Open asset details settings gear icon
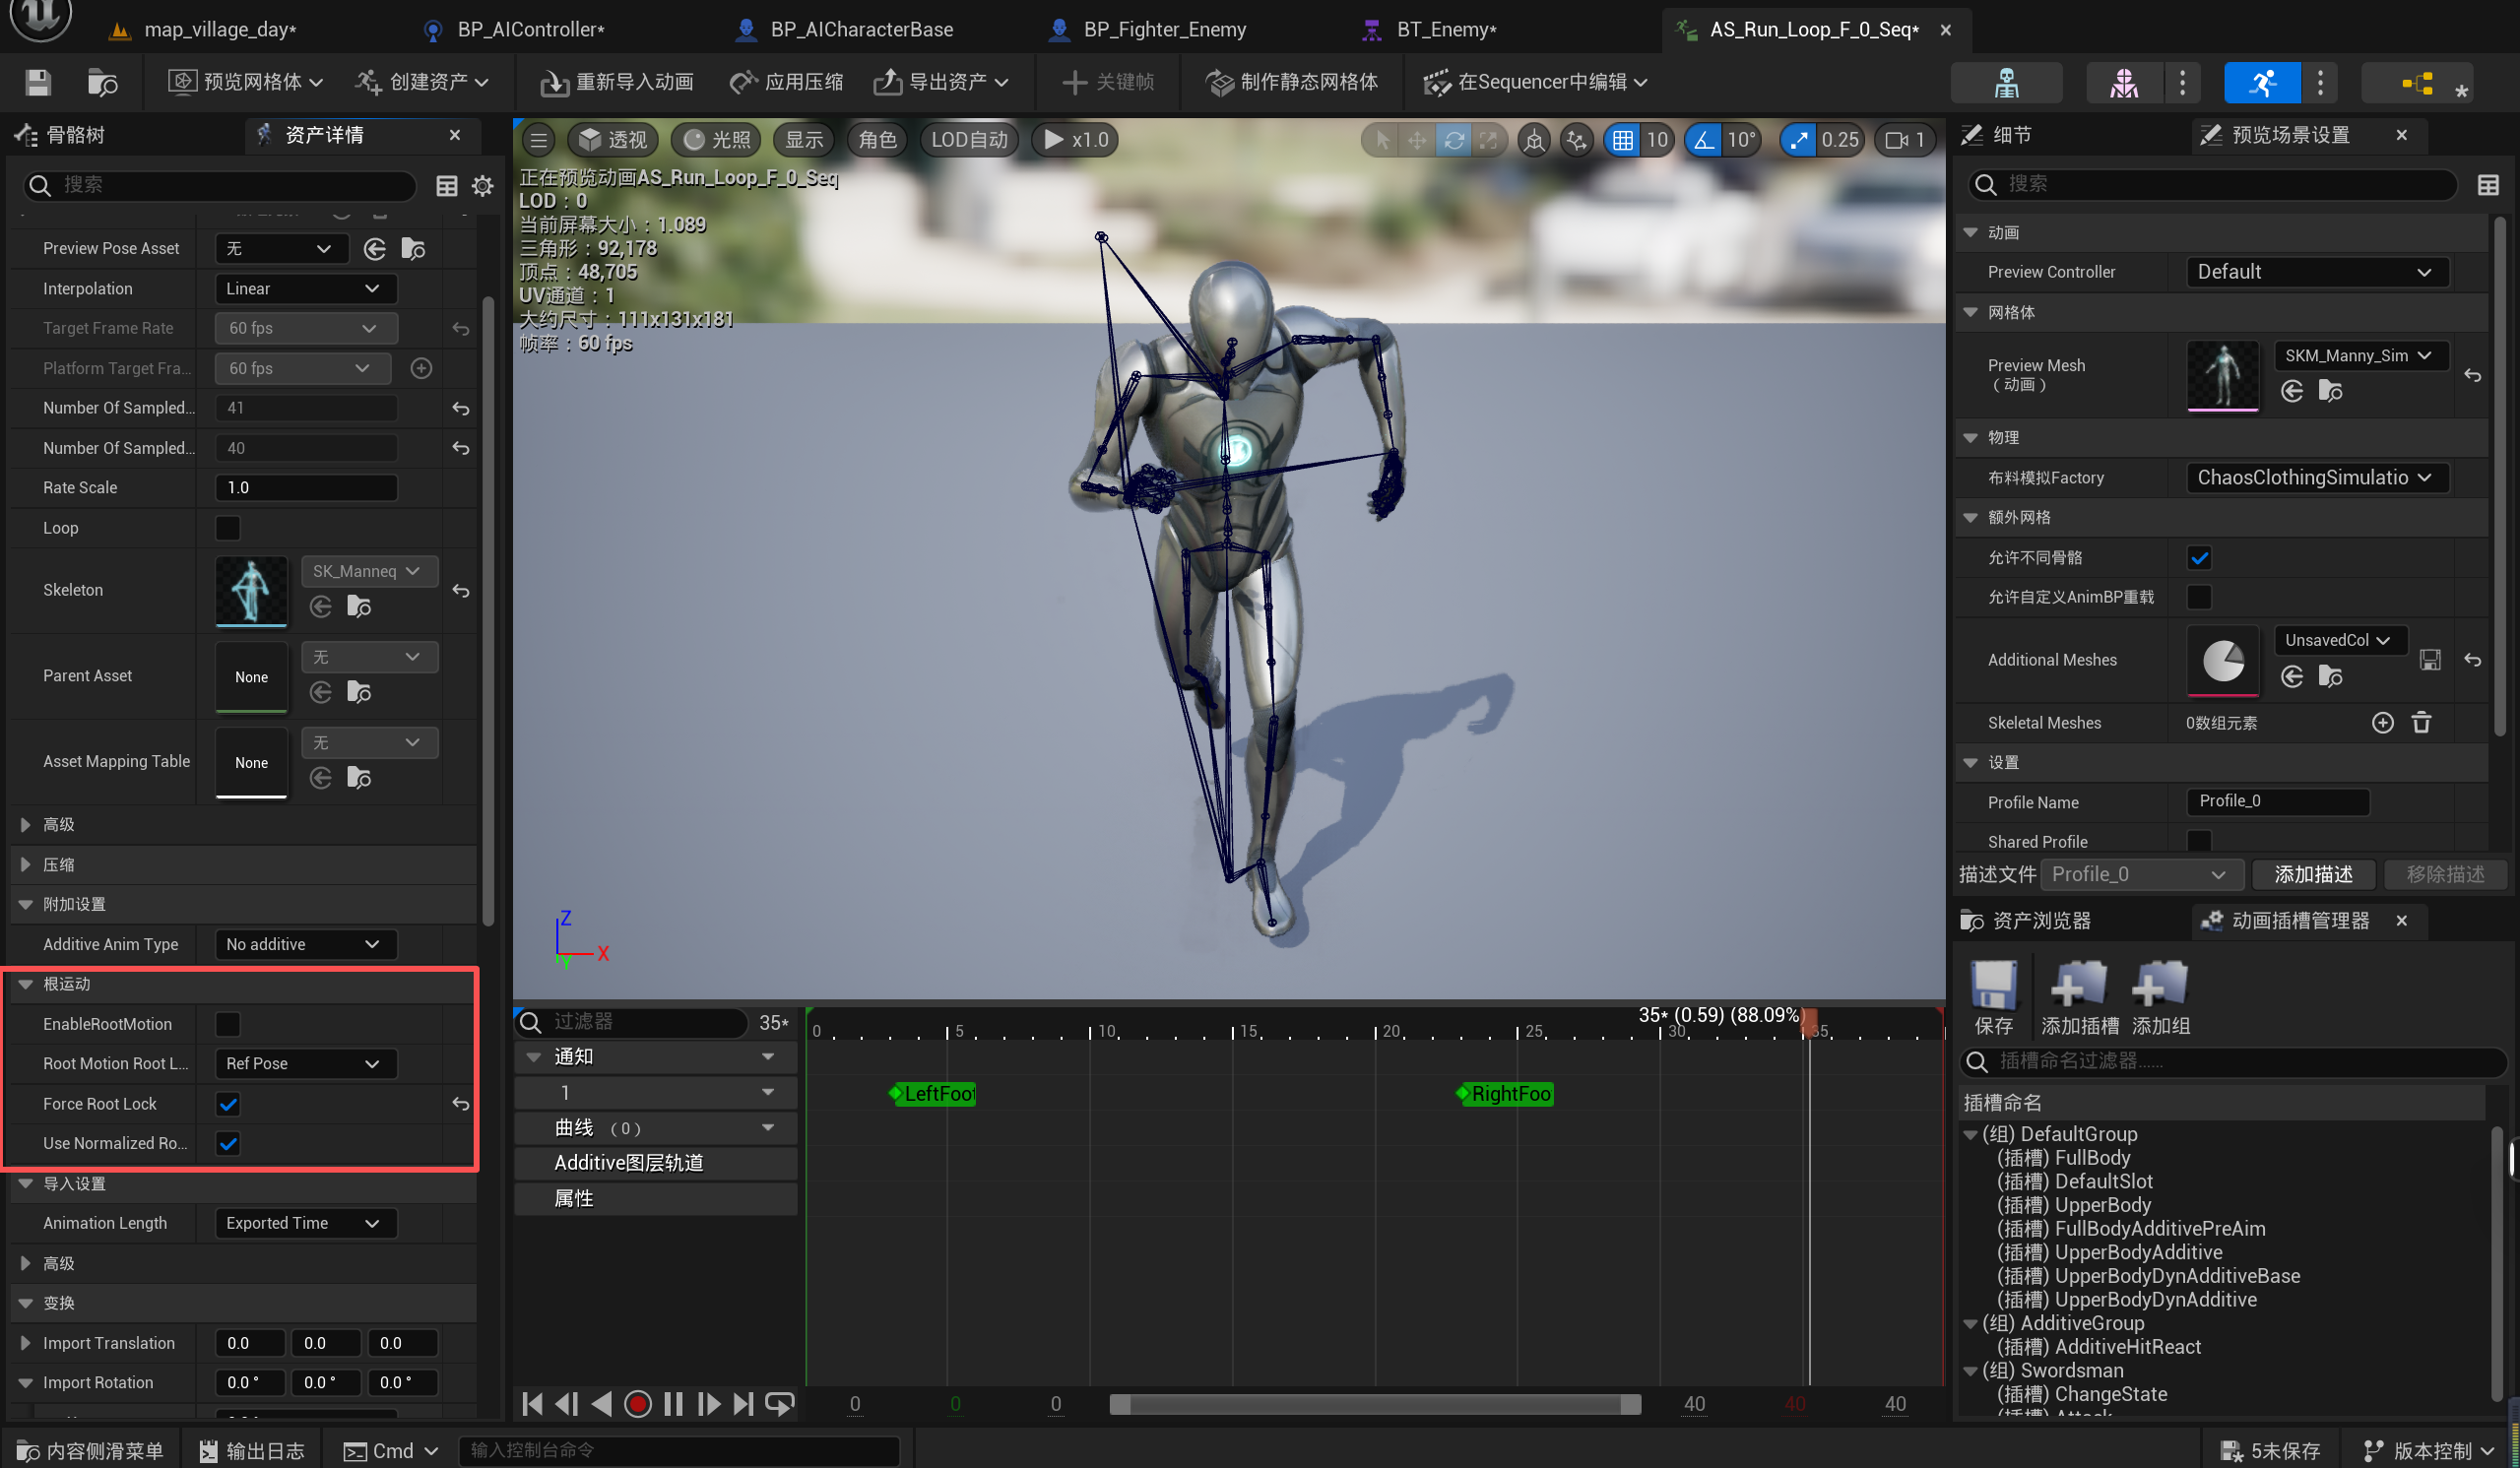 point(482,185)
